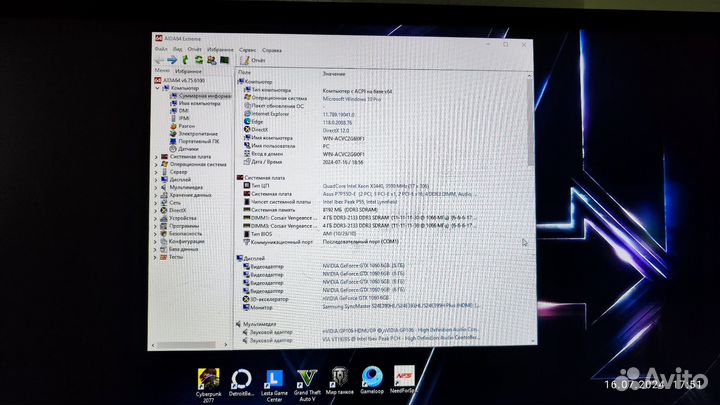Switch to the Избранное tab

pos(188,72)
